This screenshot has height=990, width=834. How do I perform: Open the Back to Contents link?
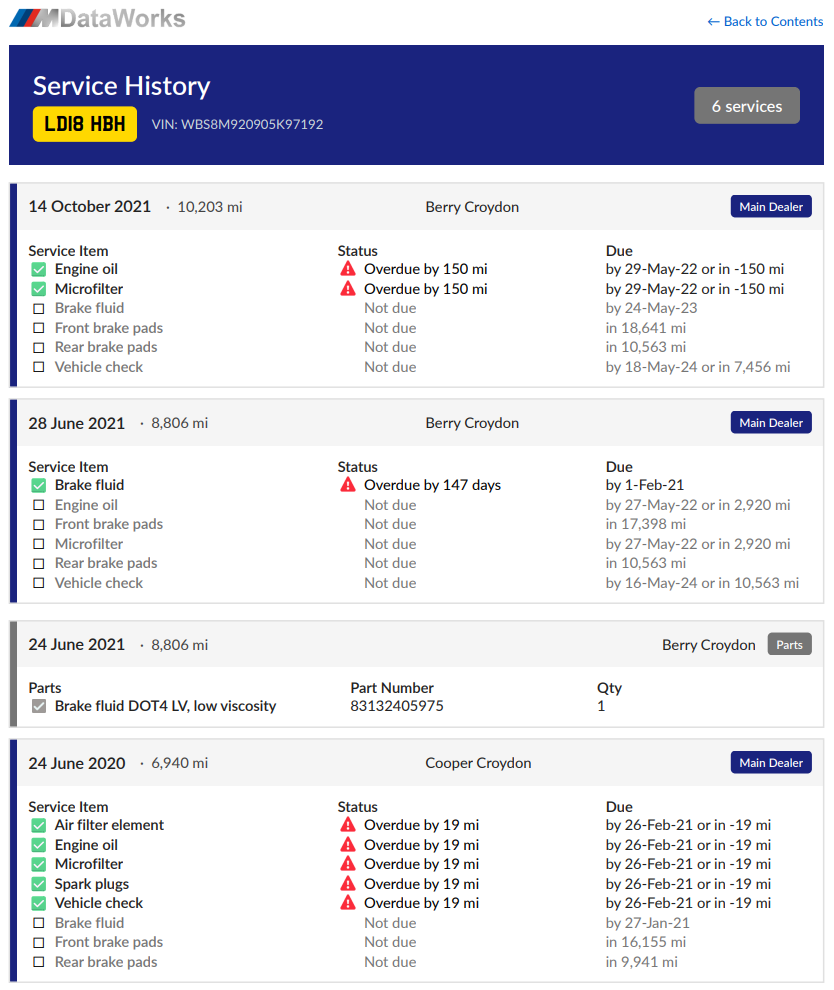coord(764,21)
